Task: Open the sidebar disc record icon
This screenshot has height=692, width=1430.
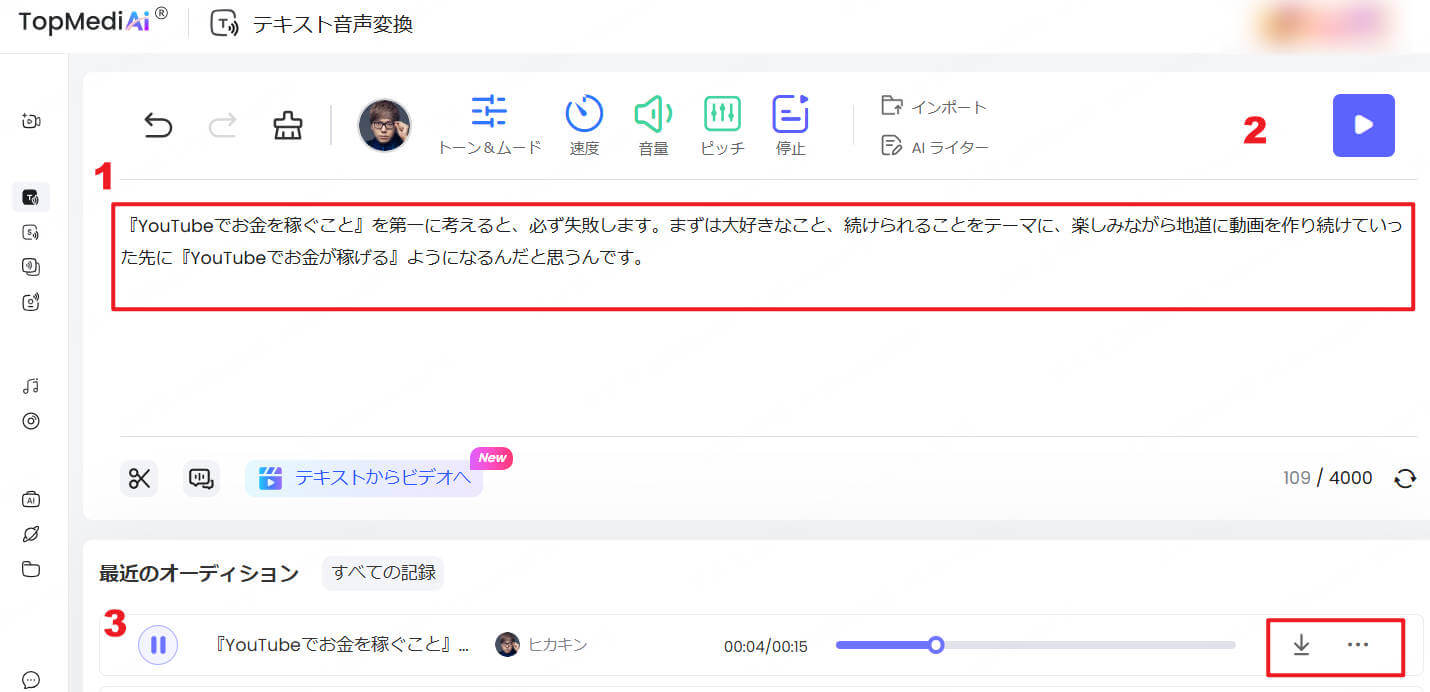Action: (x=31, y=421)
